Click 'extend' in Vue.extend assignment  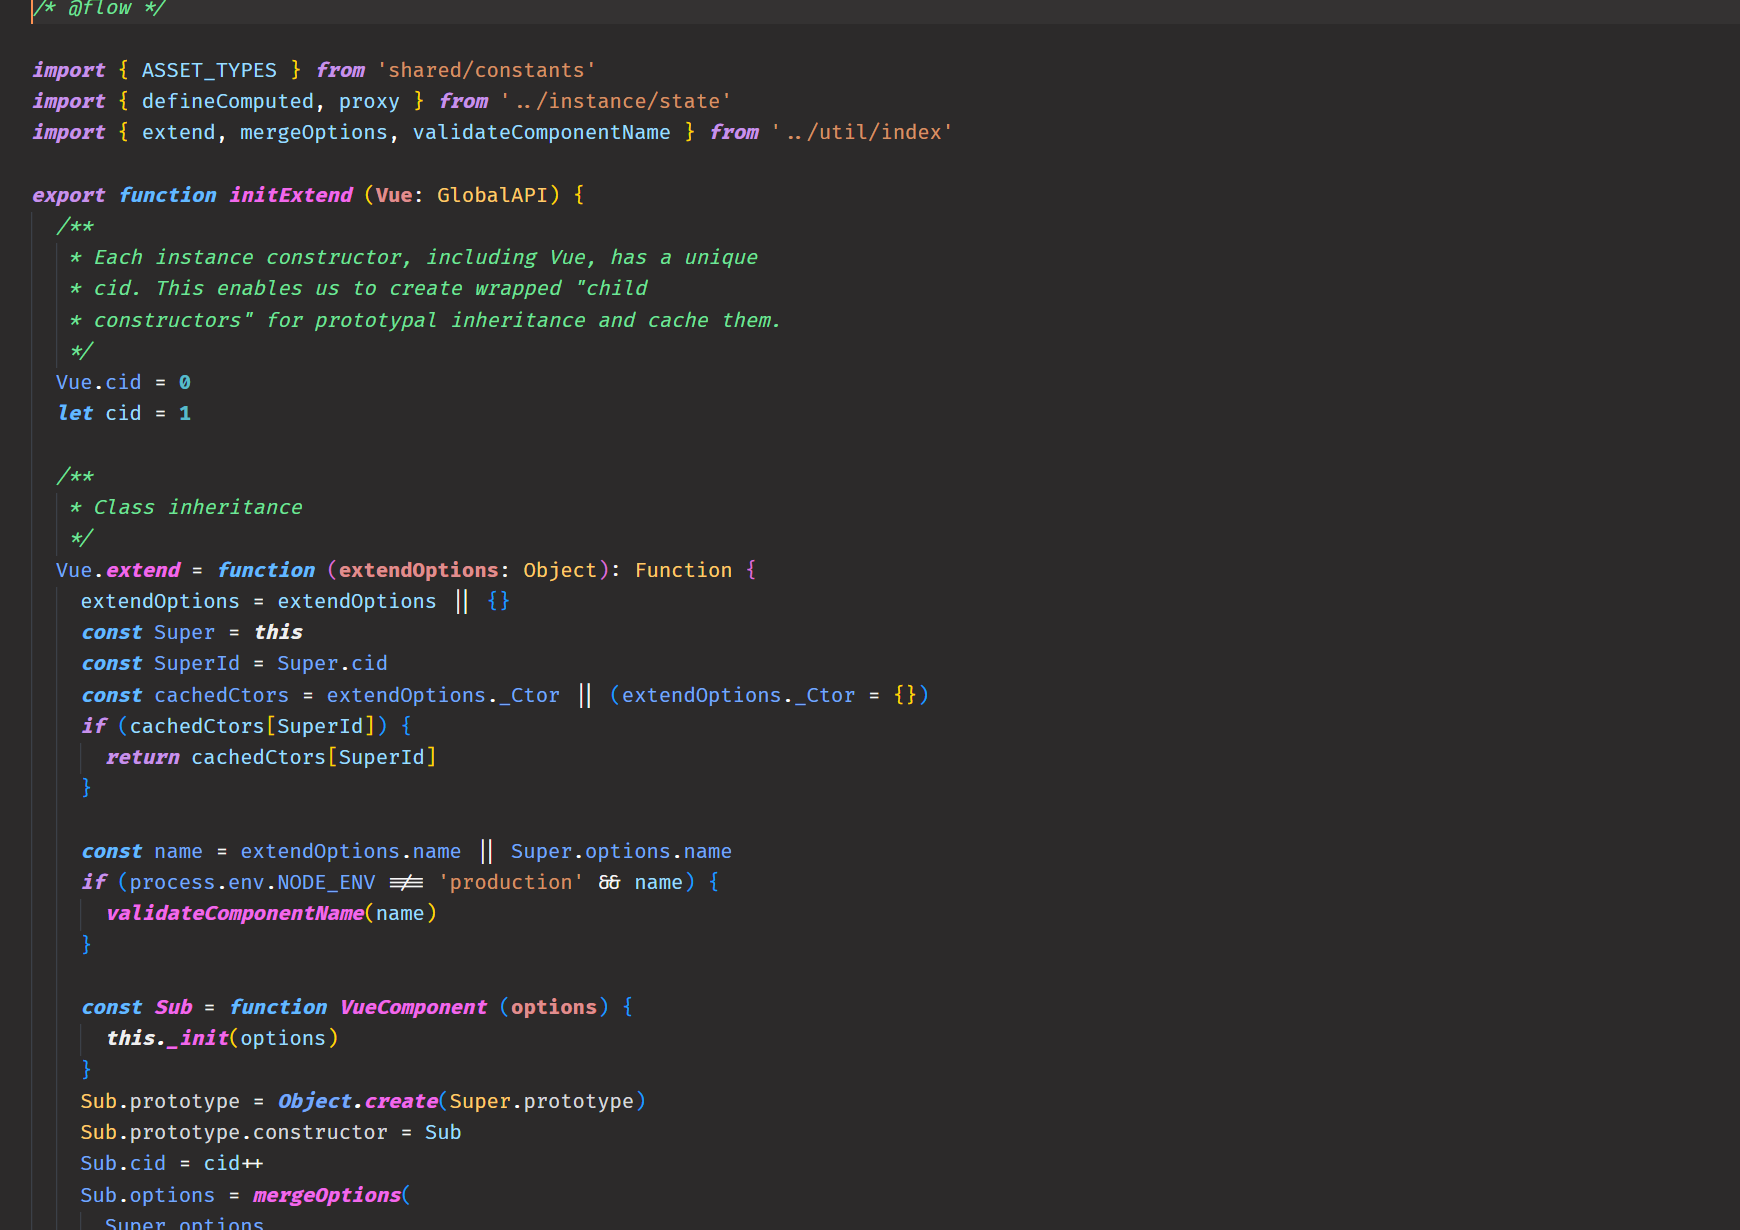tap(143, 570)
